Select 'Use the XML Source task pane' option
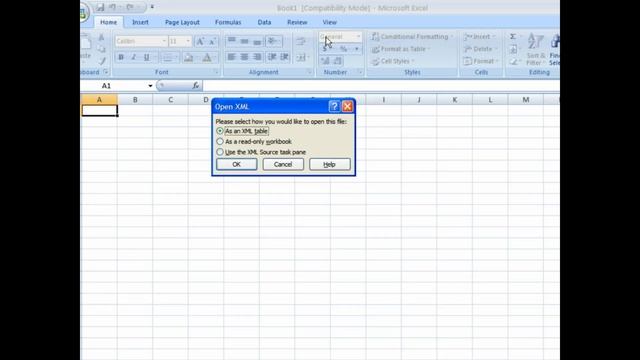 click(x=261, y=152)
